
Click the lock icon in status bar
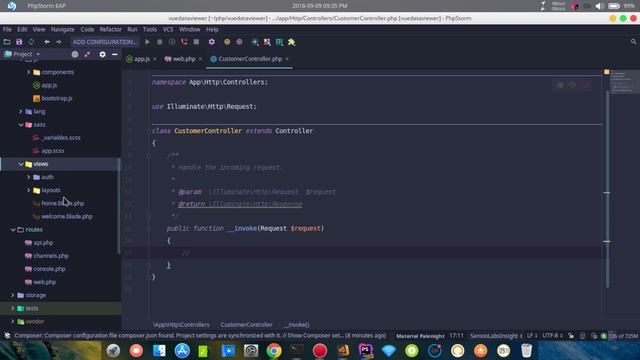point(571,336)
